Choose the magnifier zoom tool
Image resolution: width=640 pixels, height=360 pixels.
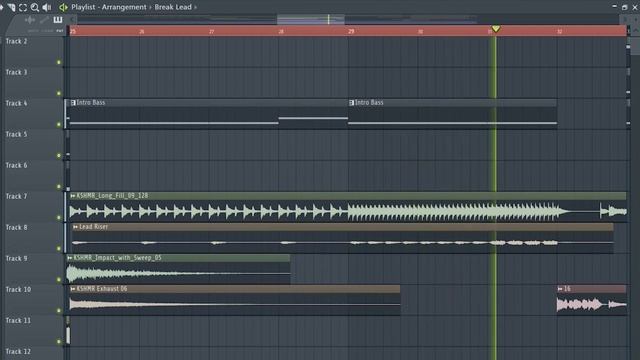(x=35, y=7)
